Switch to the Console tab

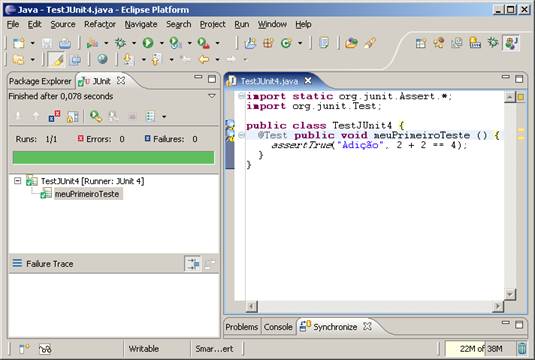[278, 327]
